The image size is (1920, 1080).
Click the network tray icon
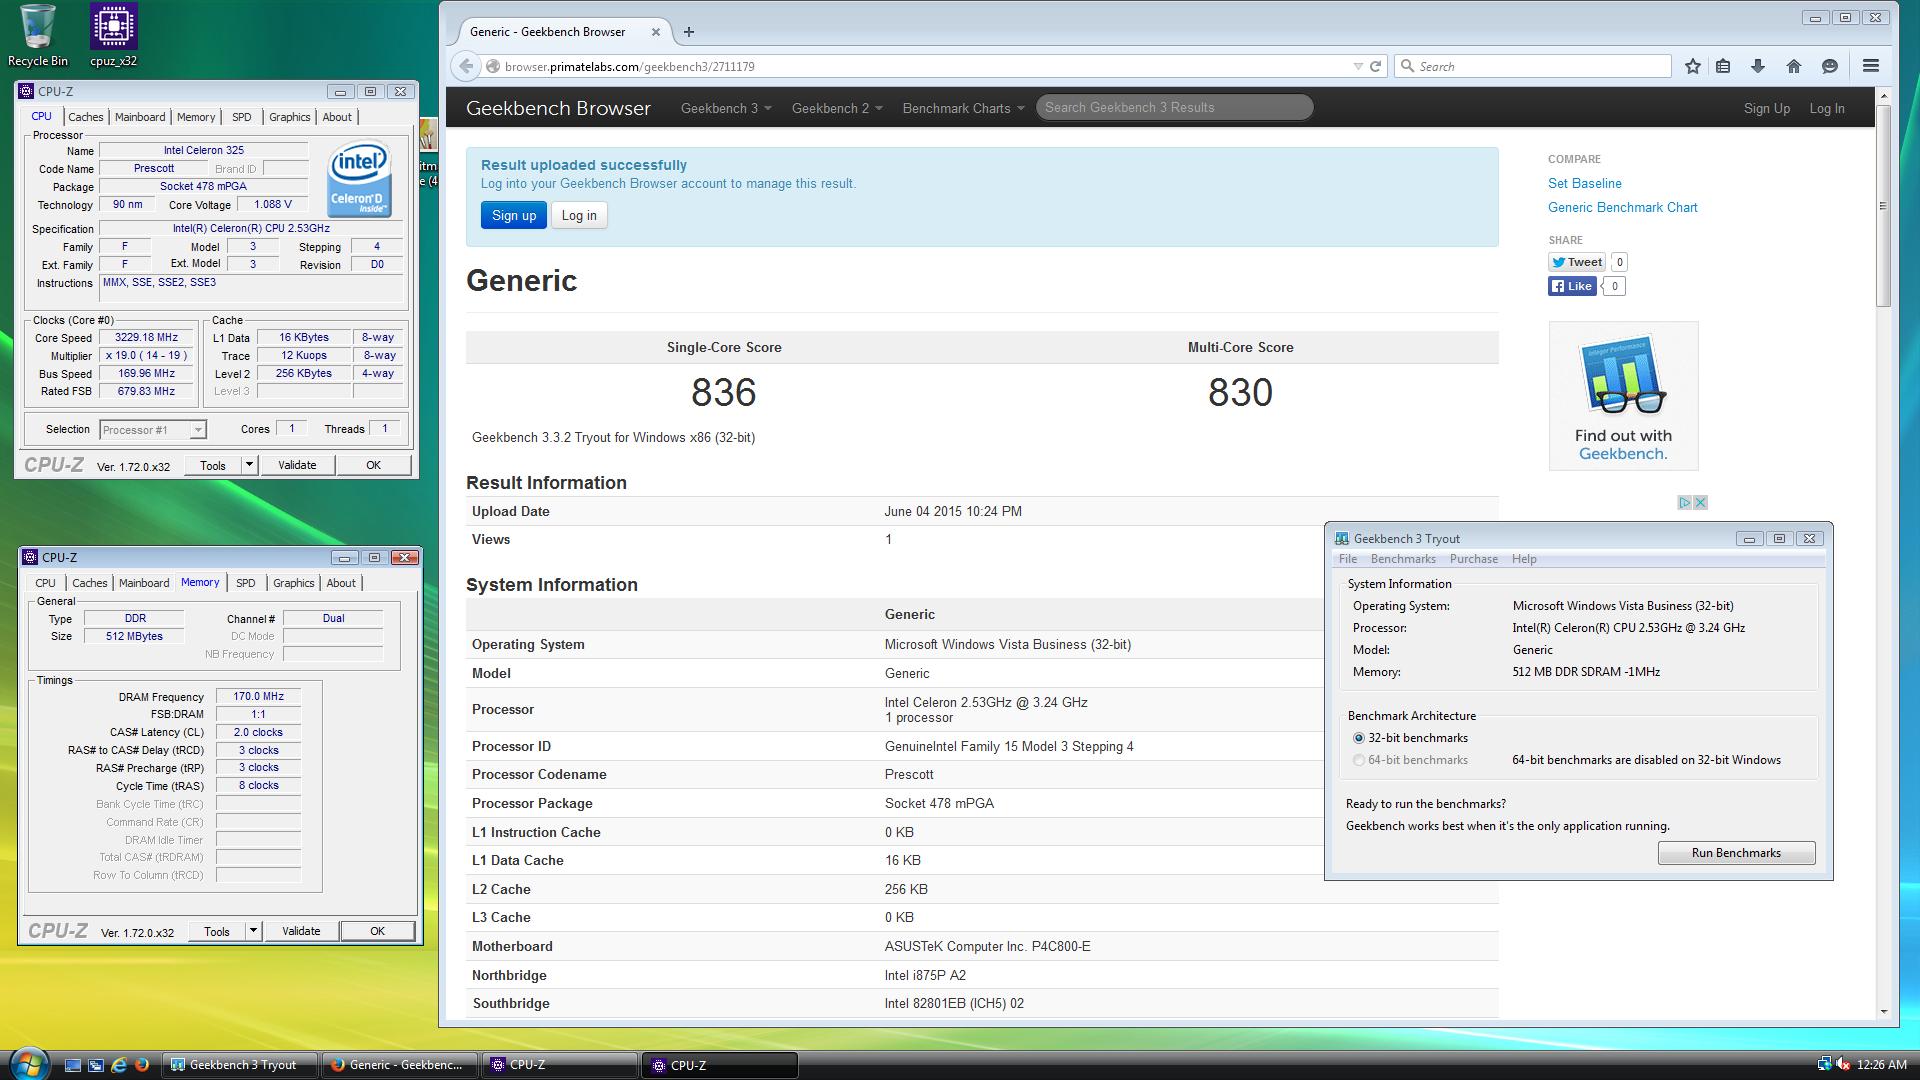pos(1824,1065)
